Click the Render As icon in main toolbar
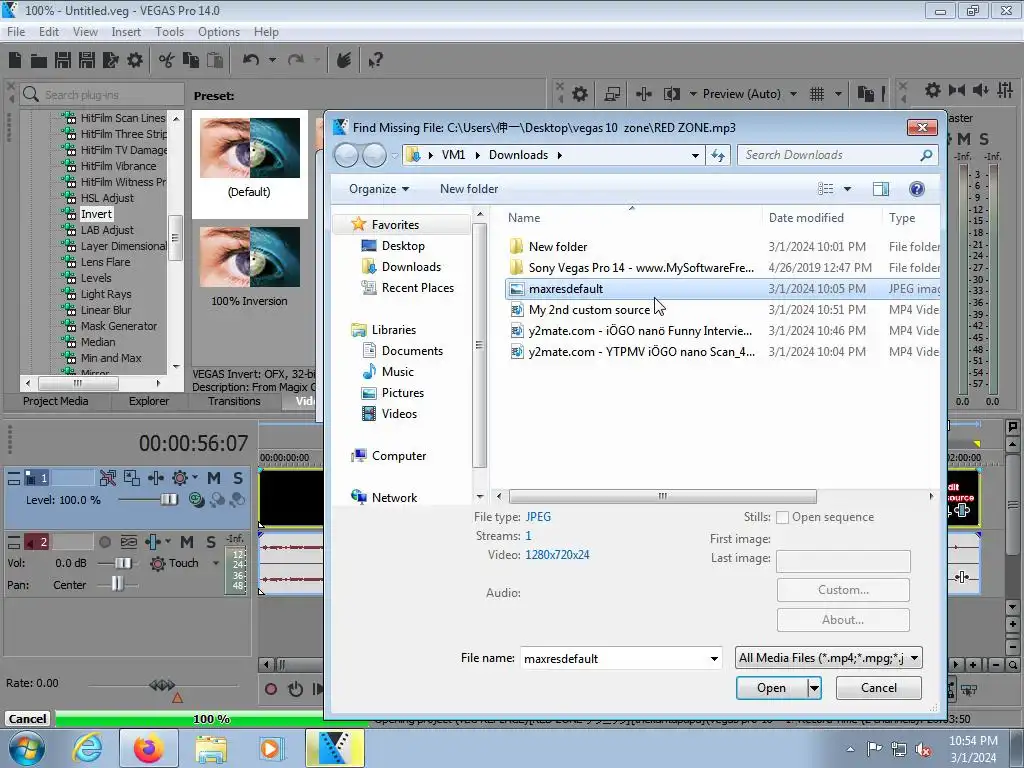 pyautogui.click(x=110, y=60)
